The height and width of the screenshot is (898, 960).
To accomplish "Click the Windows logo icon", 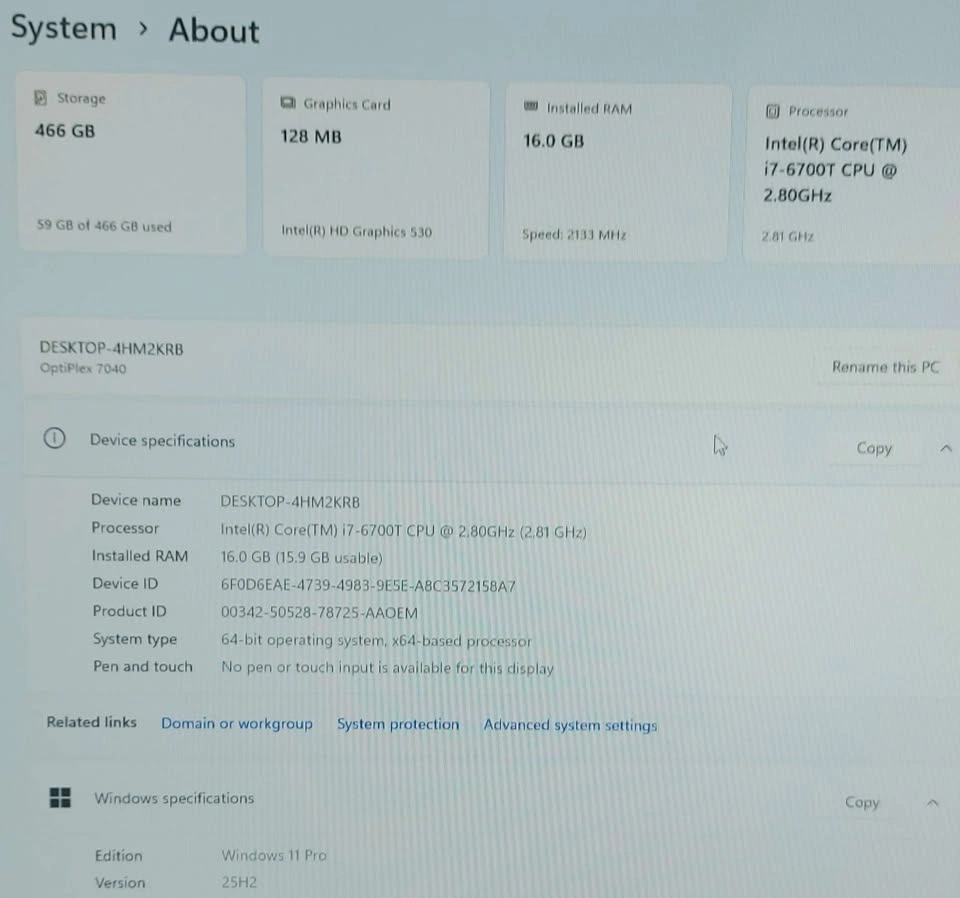I will point(60,797).
